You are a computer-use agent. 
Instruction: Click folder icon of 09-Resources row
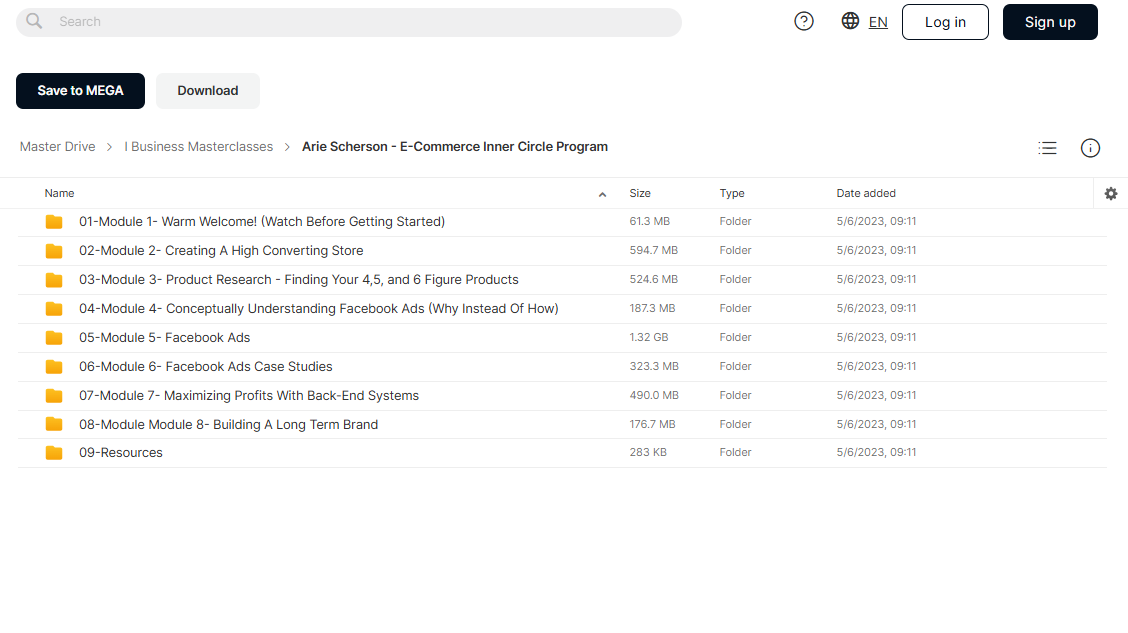coord(54,453)
